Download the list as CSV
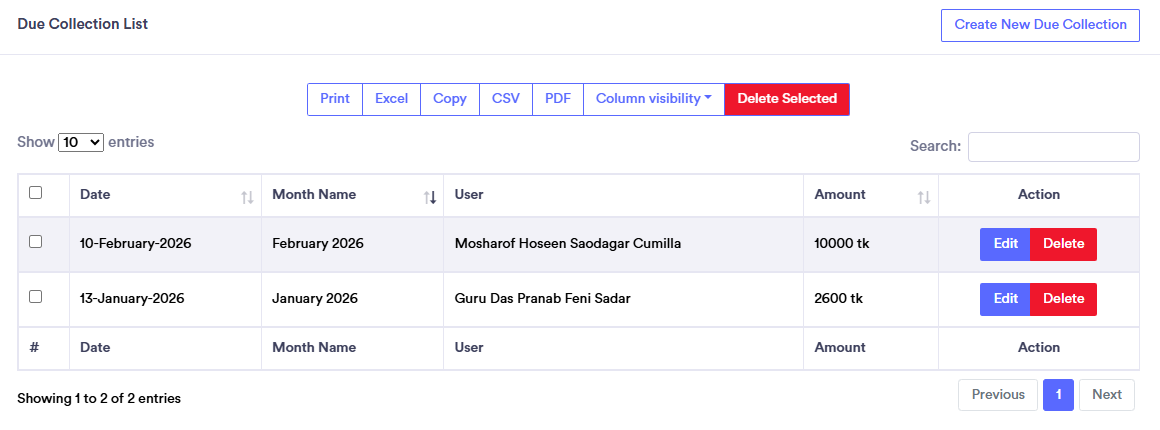 (506, 99)
